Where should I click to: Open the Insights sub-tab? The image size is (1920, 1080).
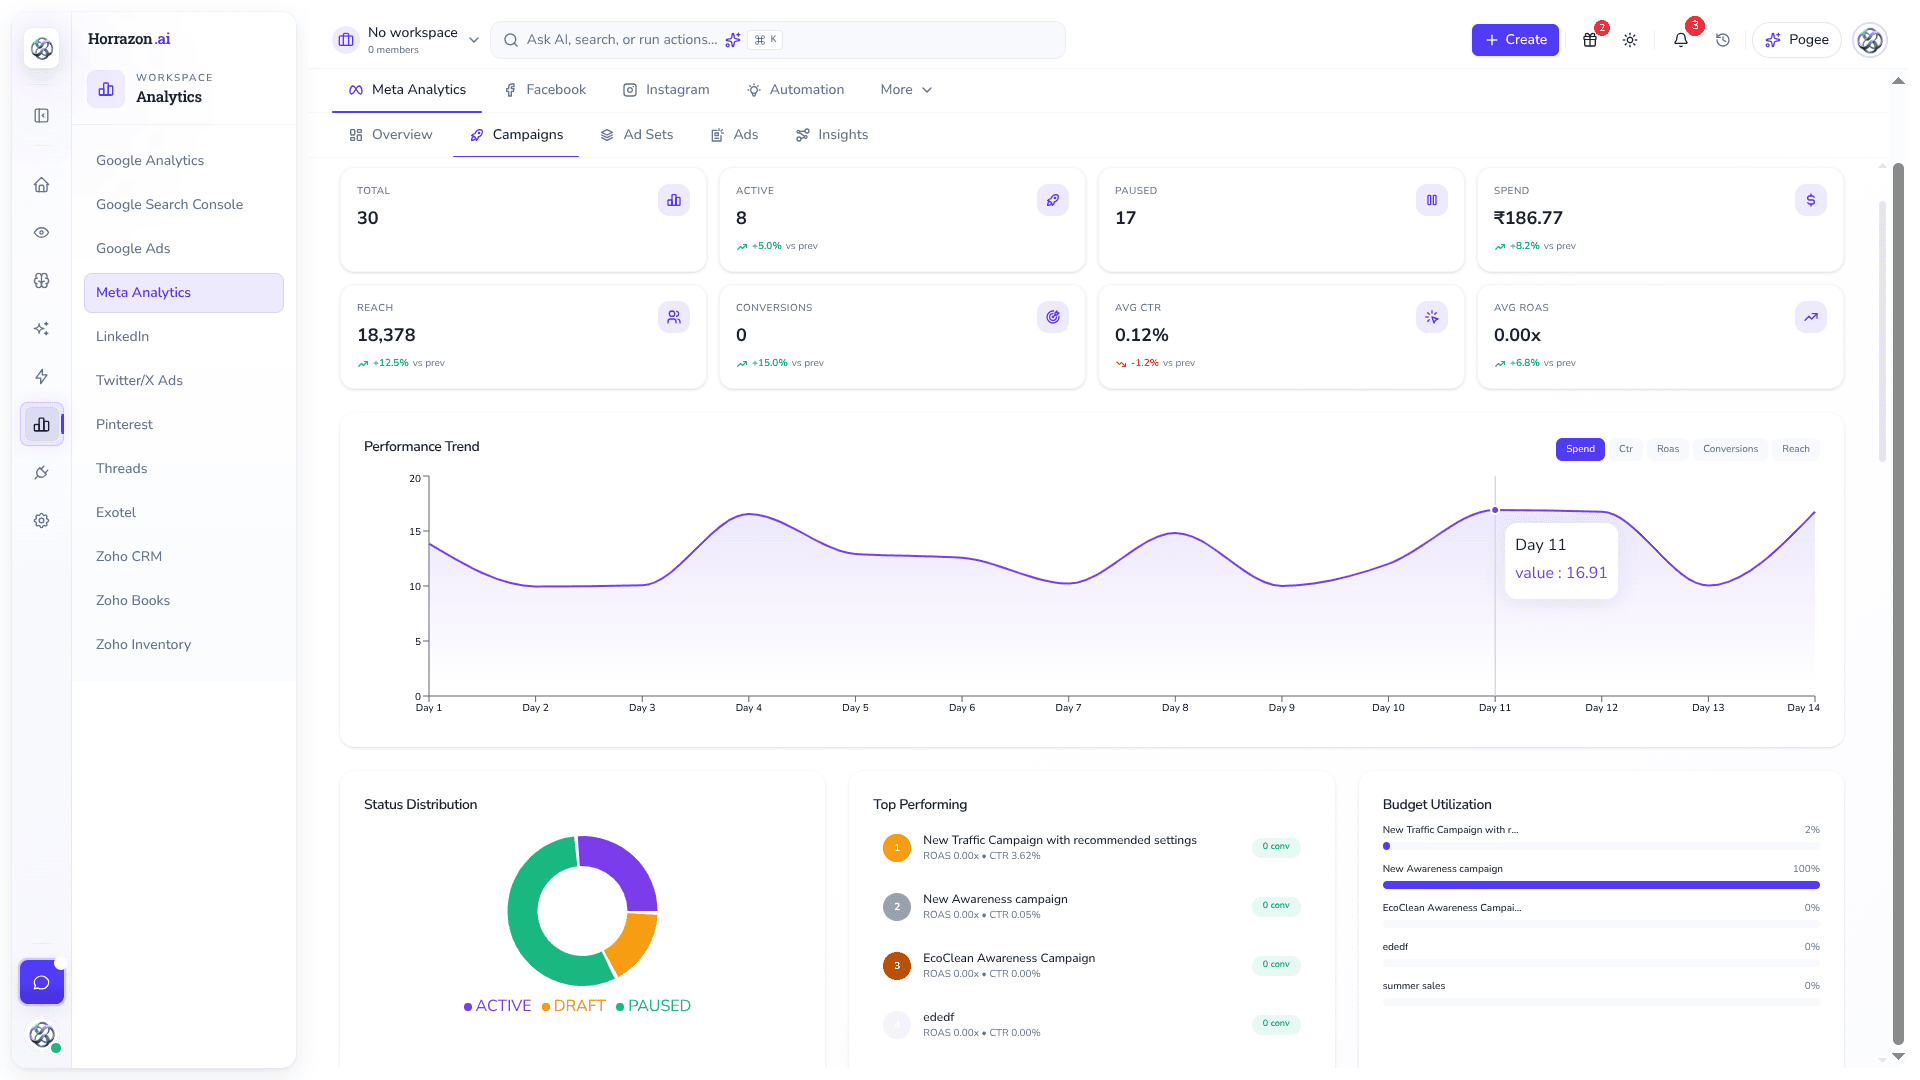832,135
